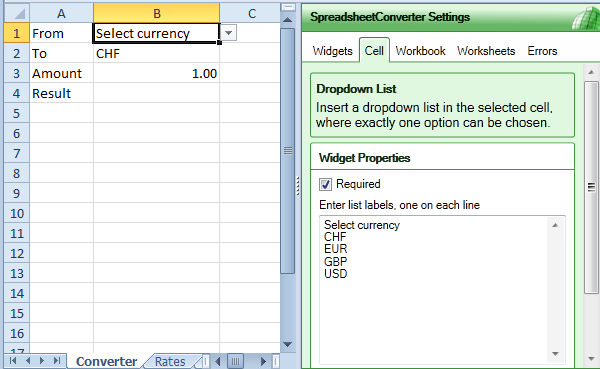Viewport: 600px width, 369px height.
Task: Click settings pane scroll up arrow
Action: [591, 72]
